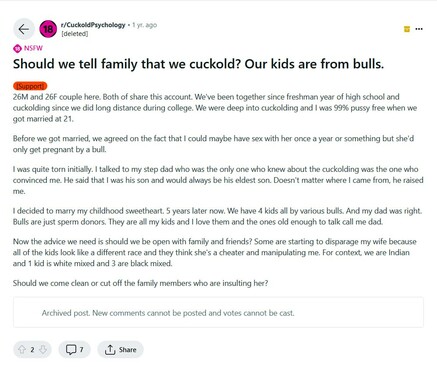Open the subreddit 18+ avatar icon
437x367 pixels.
point(48,29)
